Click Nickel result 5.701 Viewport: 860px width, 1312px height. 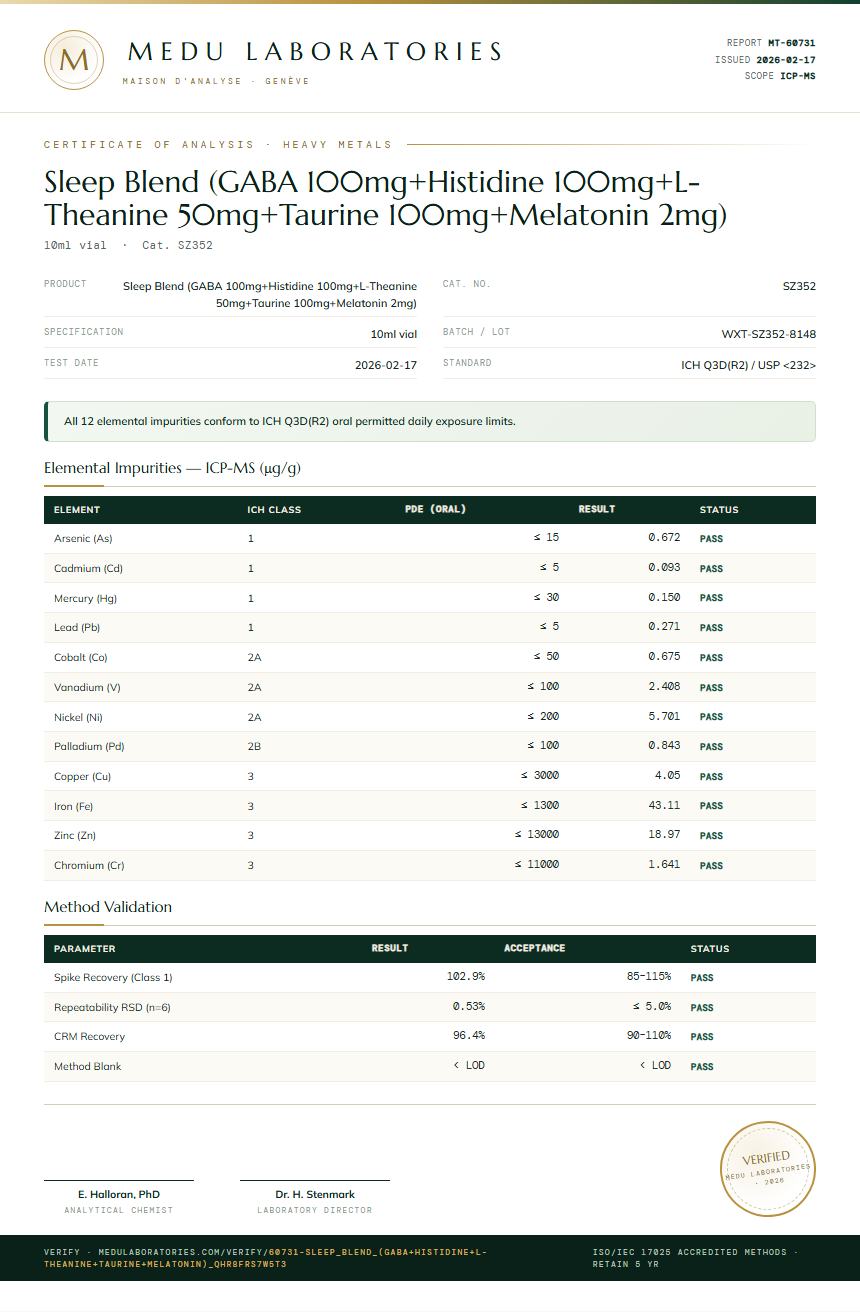tap(664, 716)
